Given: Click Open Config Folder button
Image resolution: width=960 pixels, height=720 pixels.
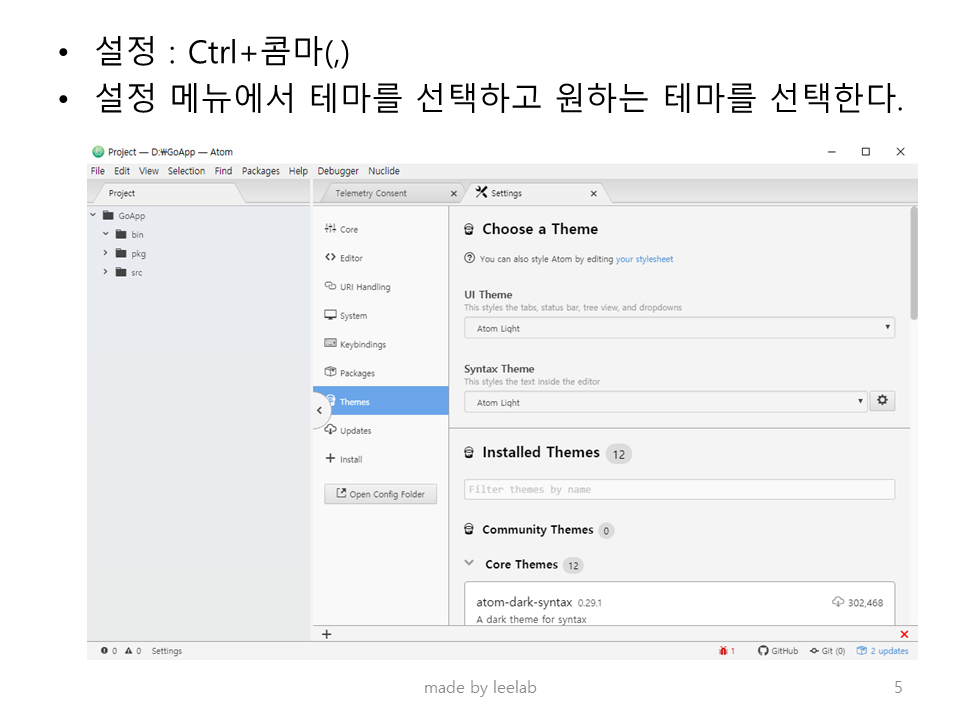Looking at the screenshot, I should [380, 494].
